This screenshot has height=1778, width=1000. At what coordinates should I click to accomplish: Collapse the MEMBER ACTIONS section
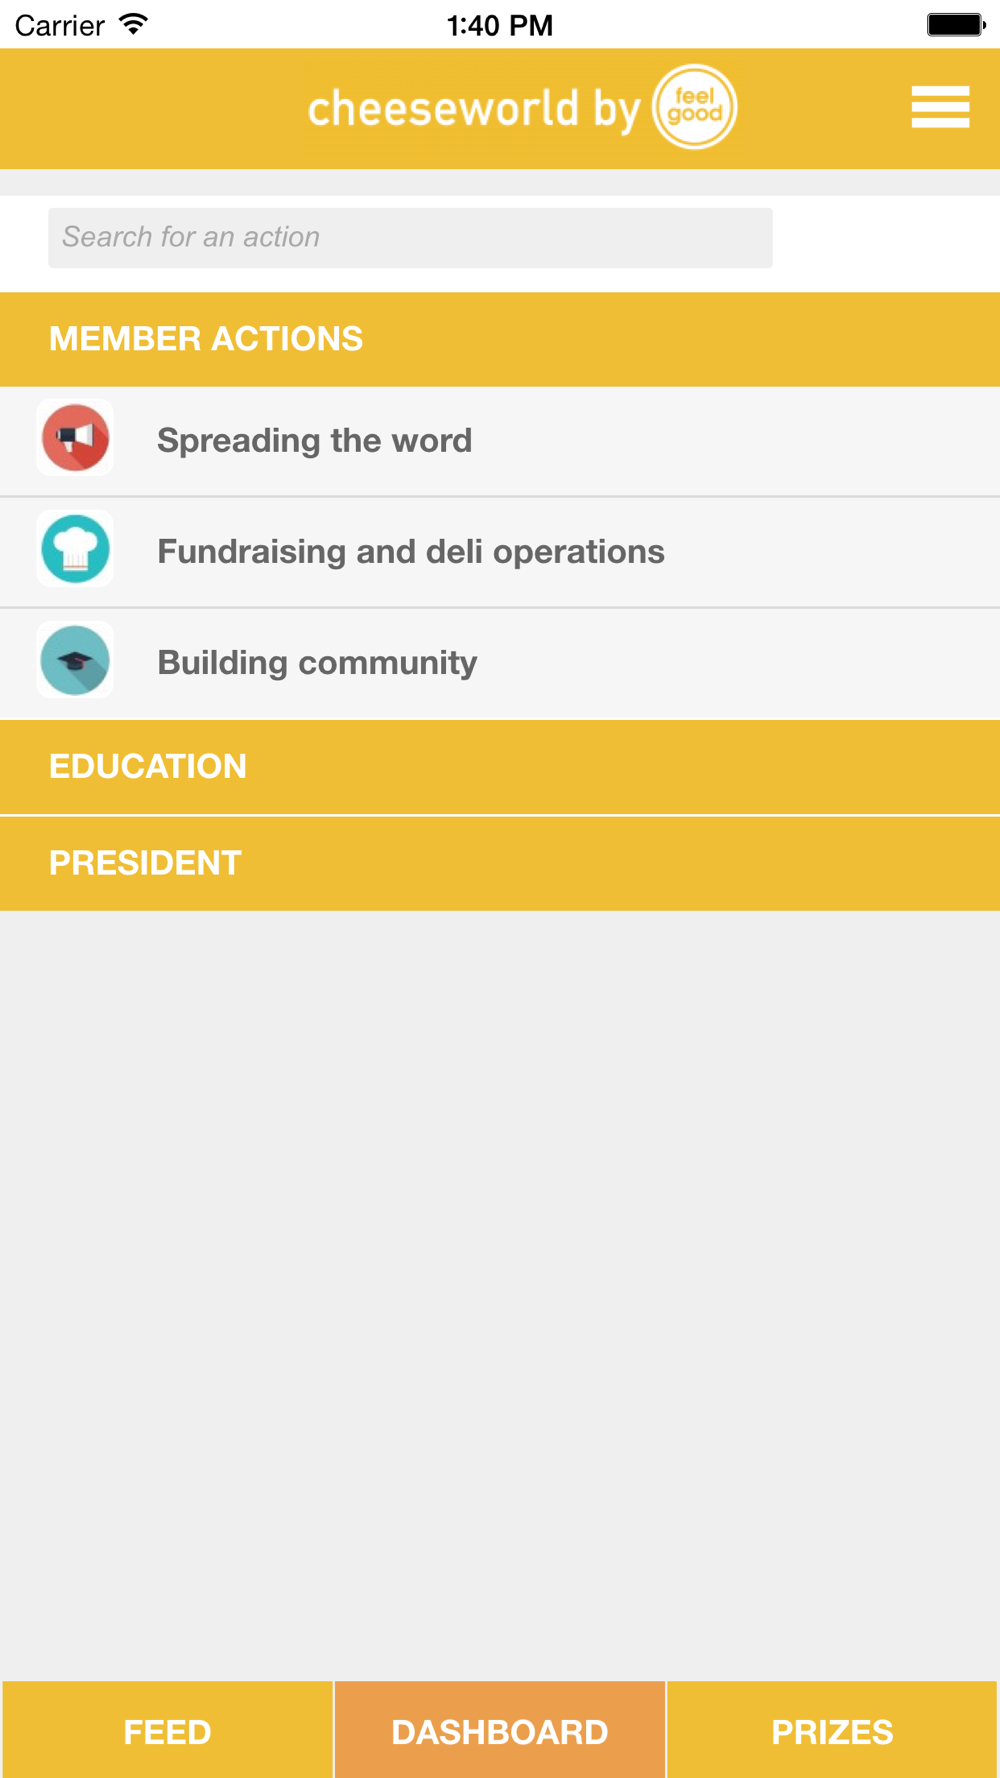click(500, 339)
